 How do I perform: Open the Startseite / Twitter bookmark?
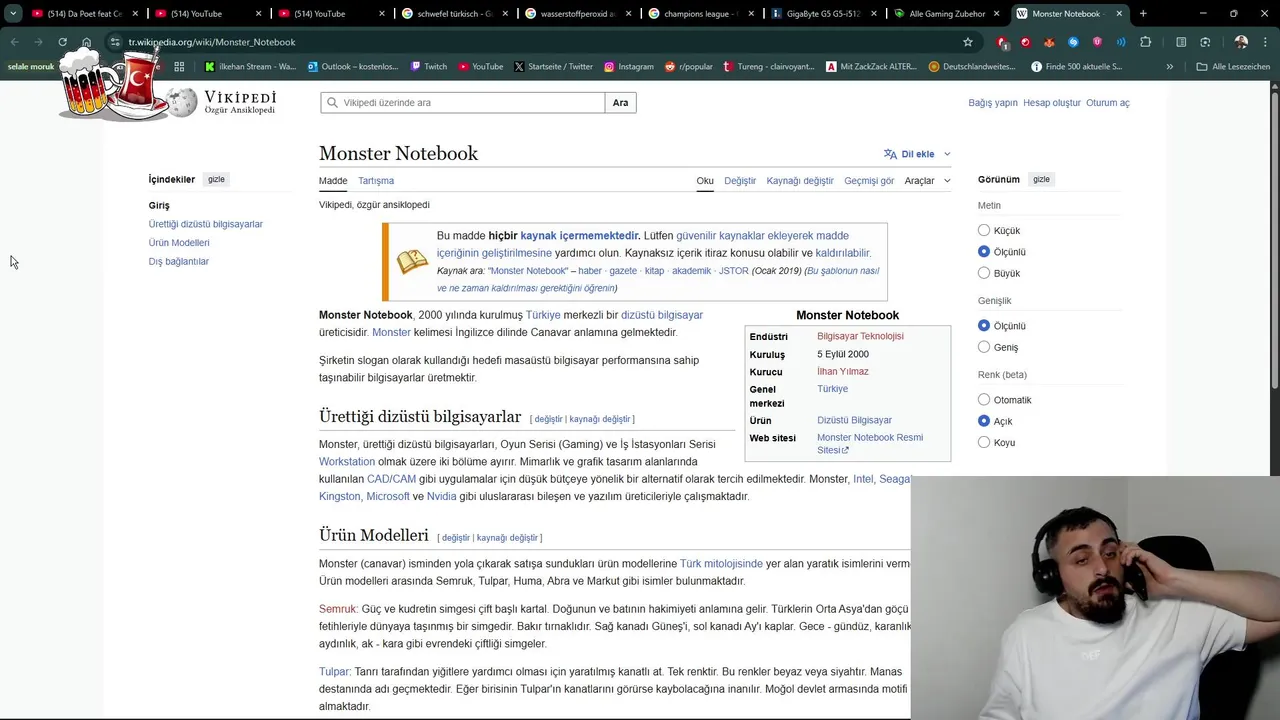pos(553,67)
